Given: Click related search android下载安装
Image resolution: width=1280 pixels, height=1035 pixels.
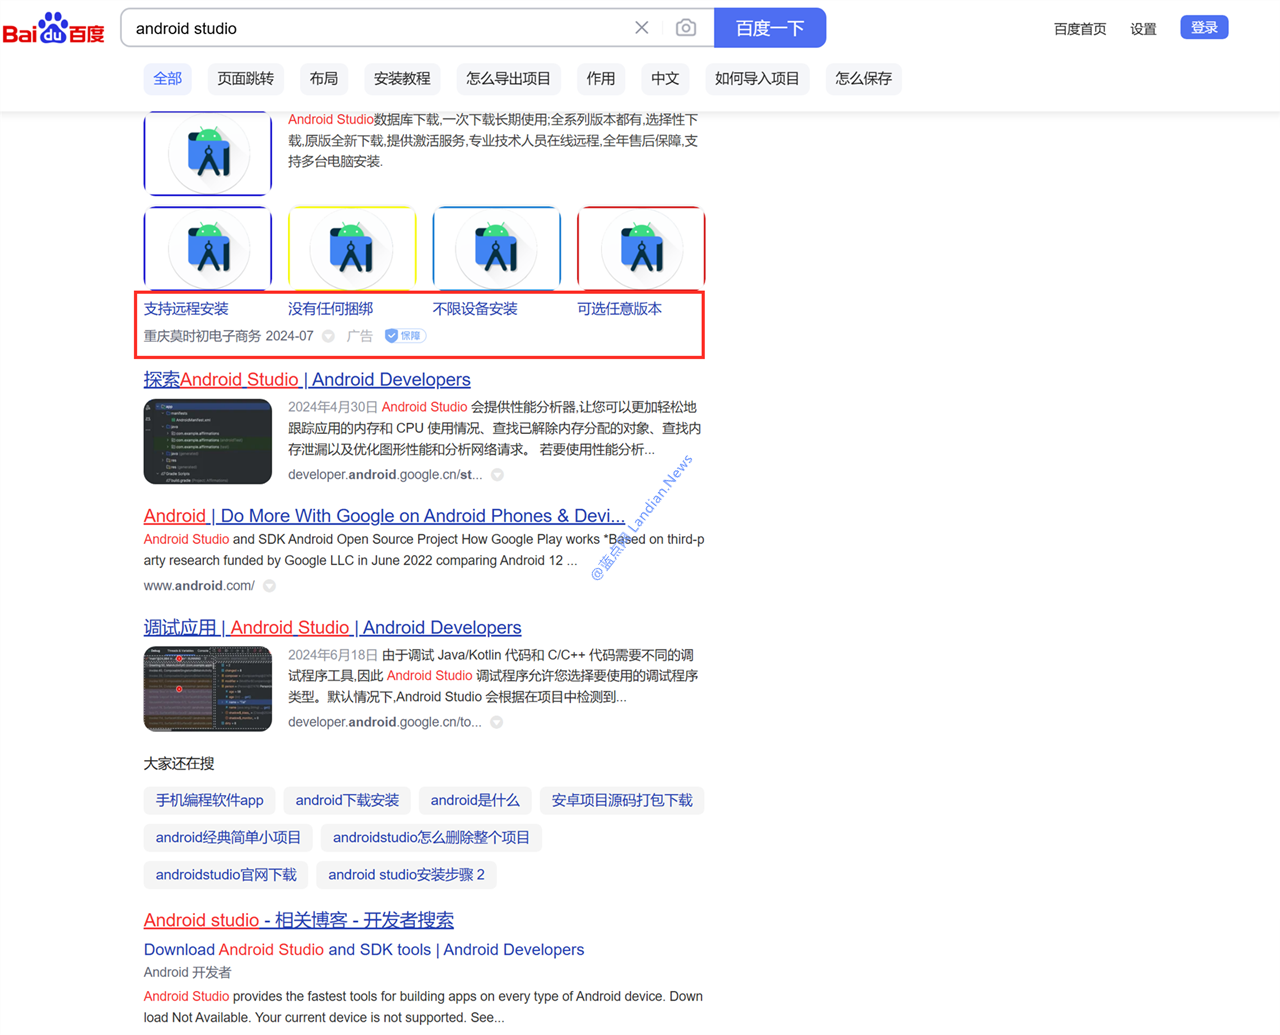Looking at the screenshot, I should (x=347, y=800).
